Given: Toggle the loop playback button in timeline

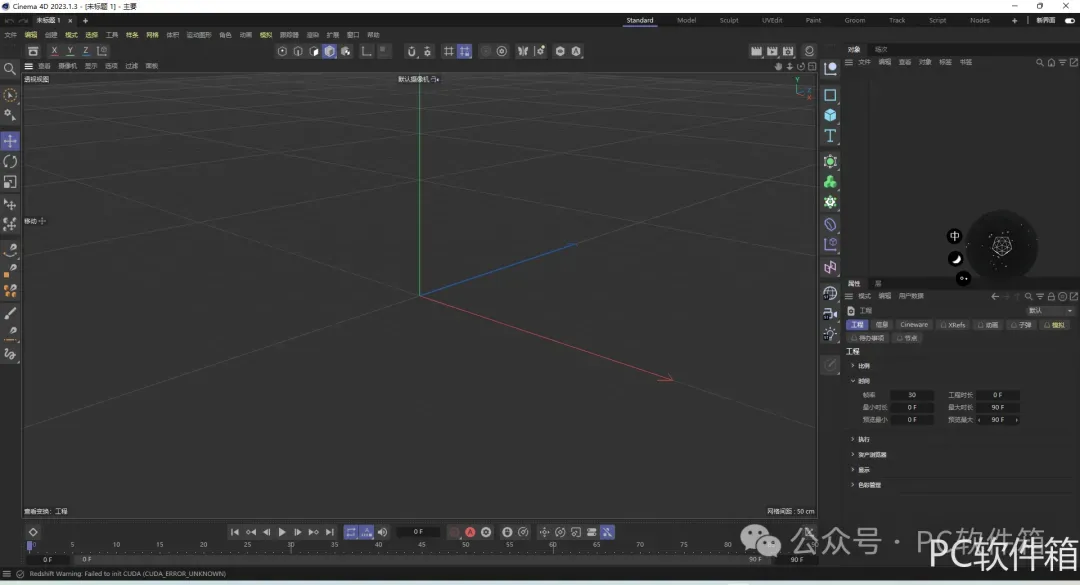Looking at the screenshot, I should tap(351, 532).
